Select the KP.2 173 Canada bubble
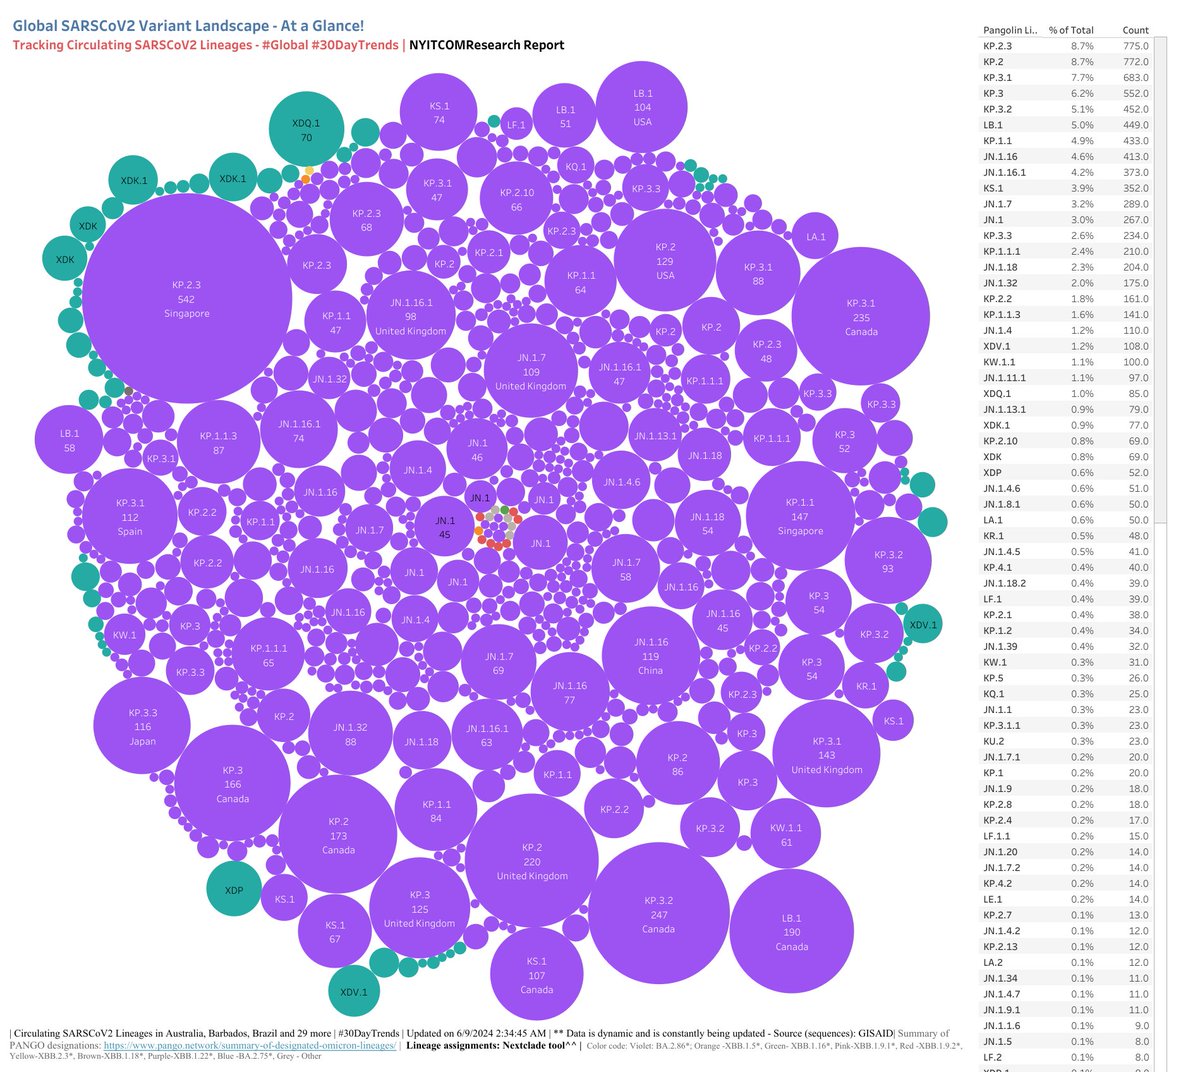 (x=338, y=835)
